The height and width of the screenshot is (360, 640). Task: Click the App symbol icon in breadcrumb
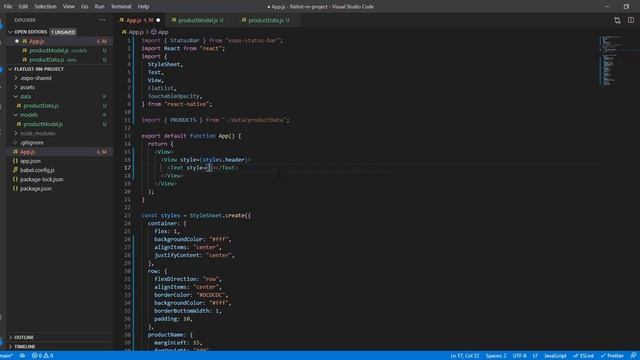[x=154, y=32]
